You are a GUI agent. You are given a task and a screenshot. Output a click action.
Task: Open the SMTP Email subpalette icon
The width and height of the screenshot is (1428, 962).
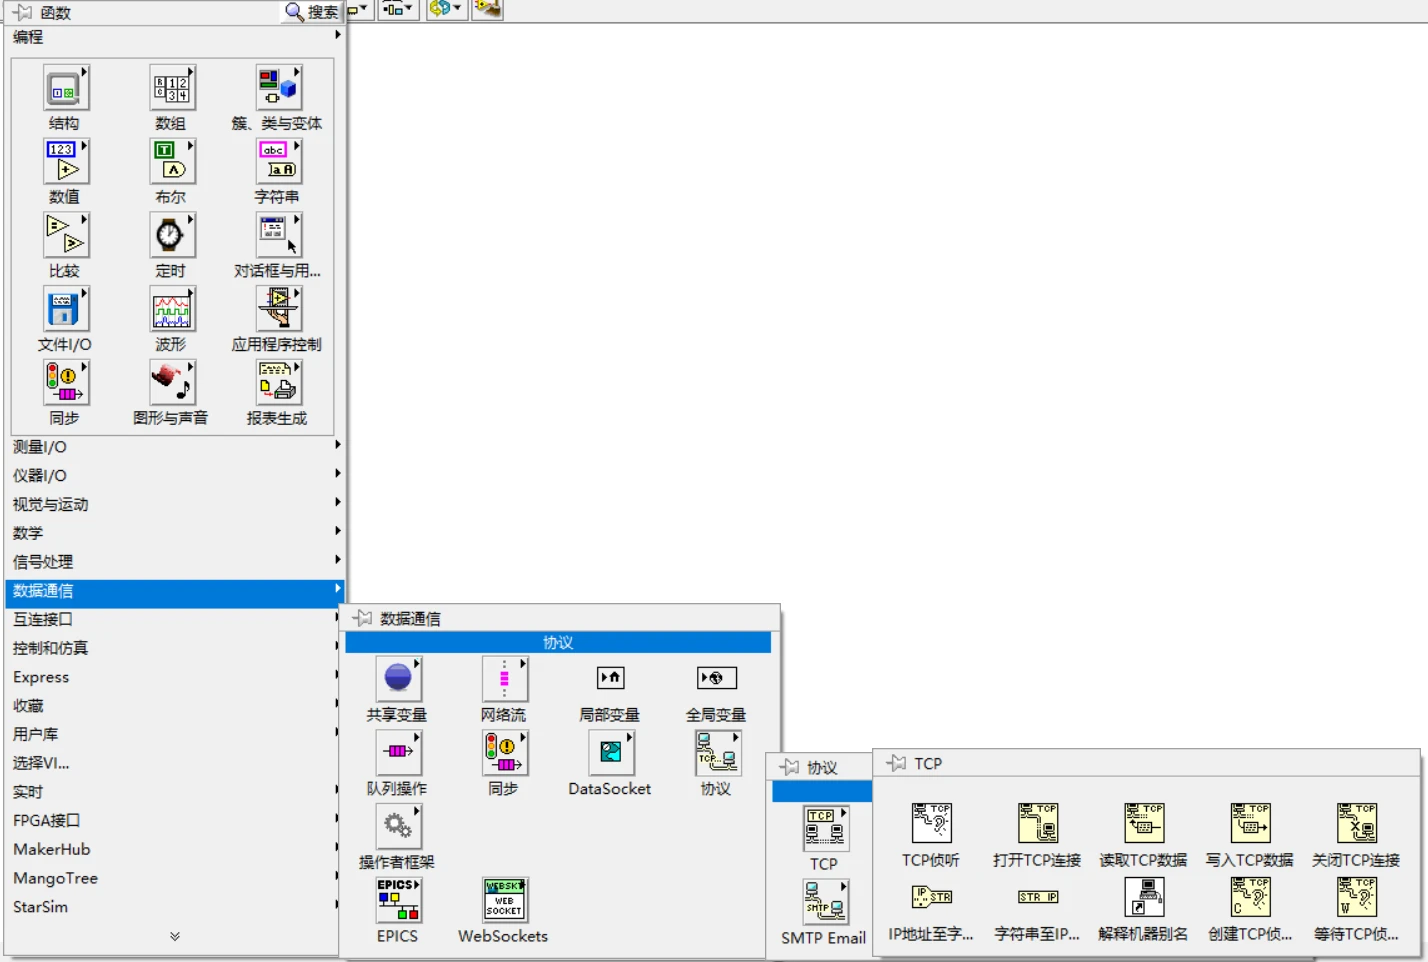[x=825, y=902]
